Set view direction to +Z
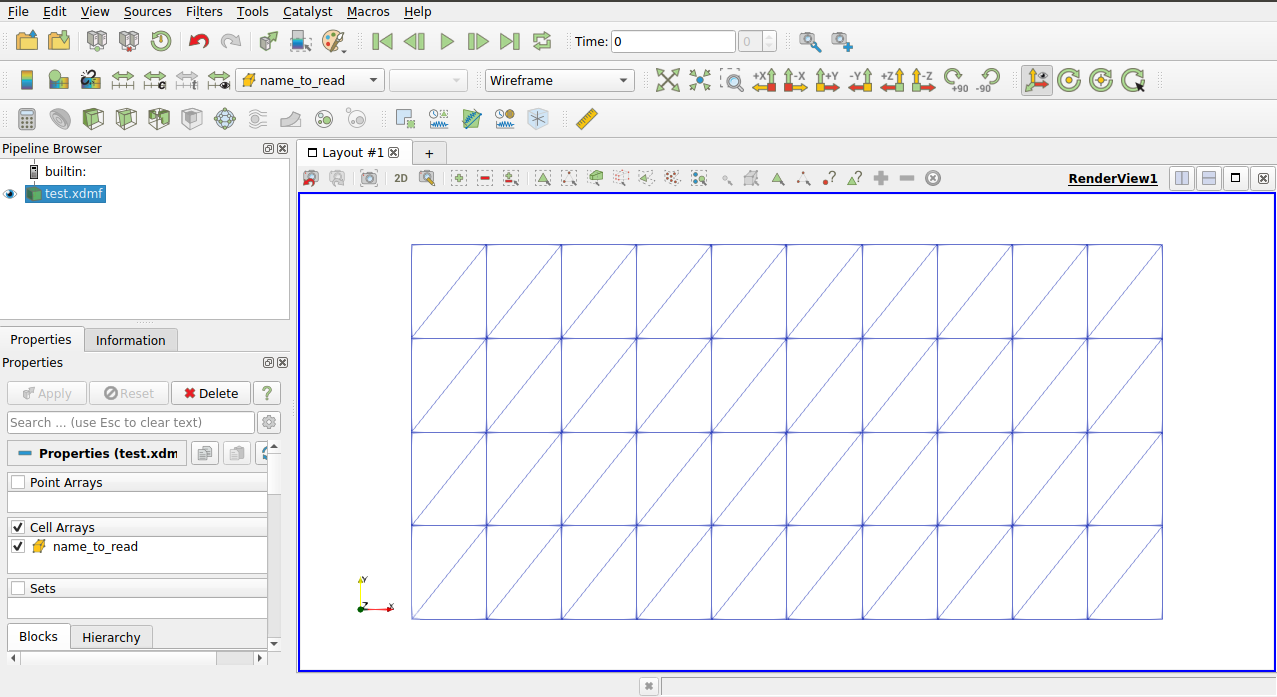 click(892, 80)
